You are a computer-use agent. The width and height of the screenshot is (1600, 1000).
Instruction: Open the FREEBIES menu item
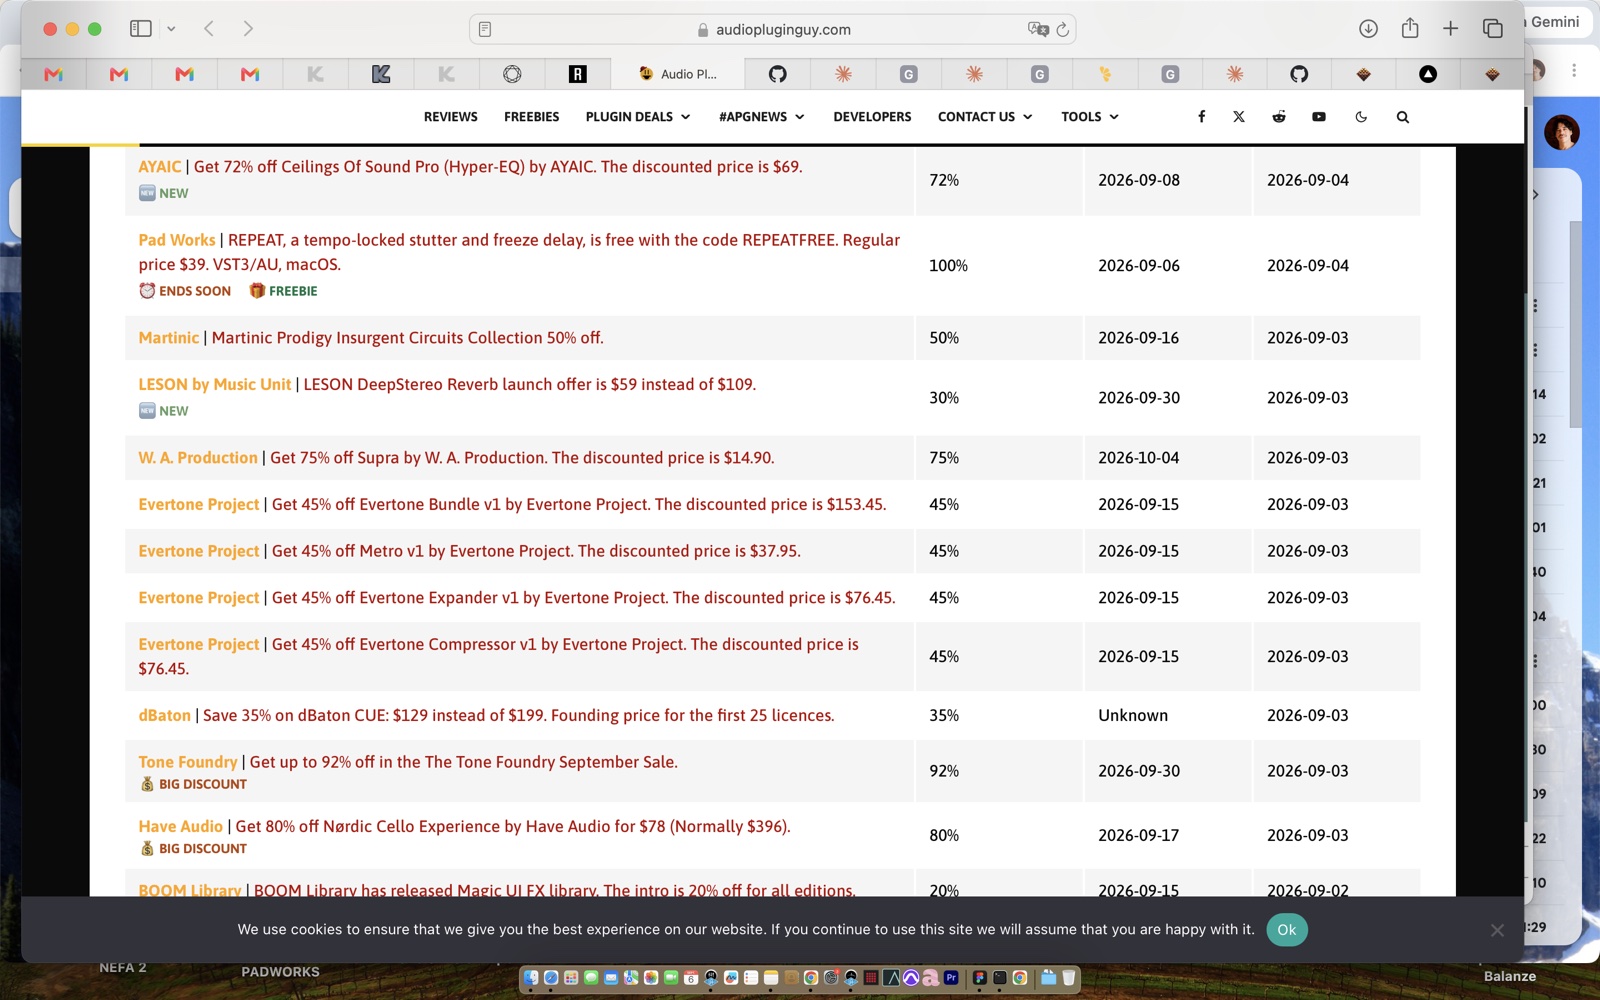point(531,117)
